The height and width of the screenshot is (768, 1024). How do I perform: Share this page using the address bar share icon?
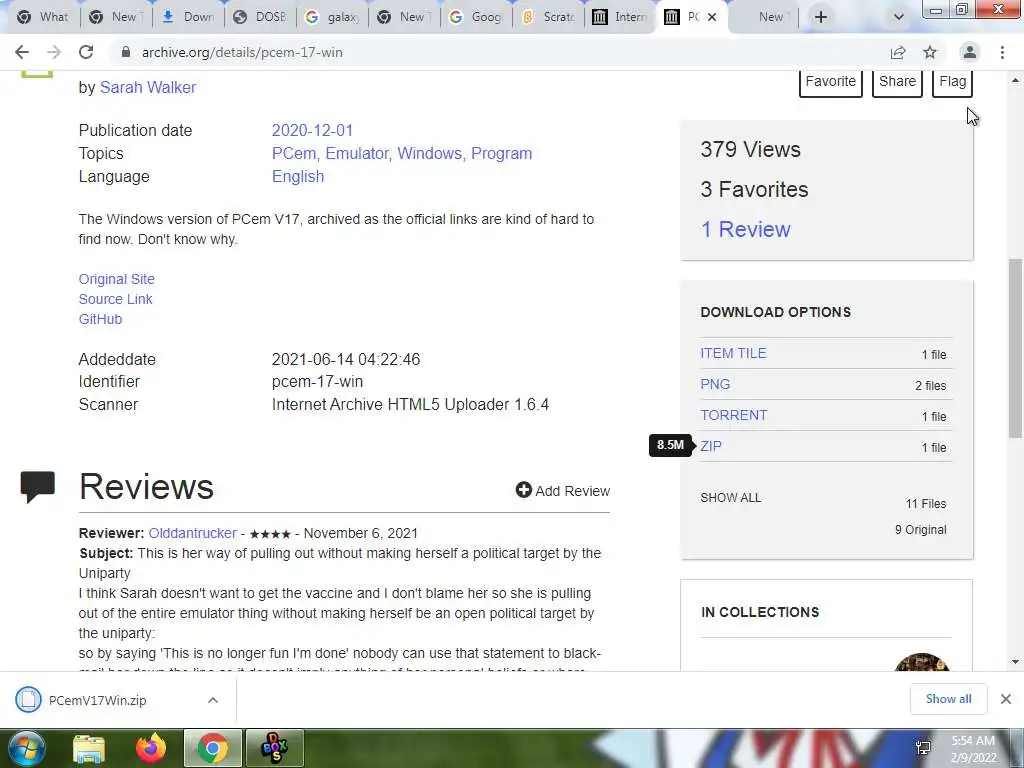tap(898, 52)
